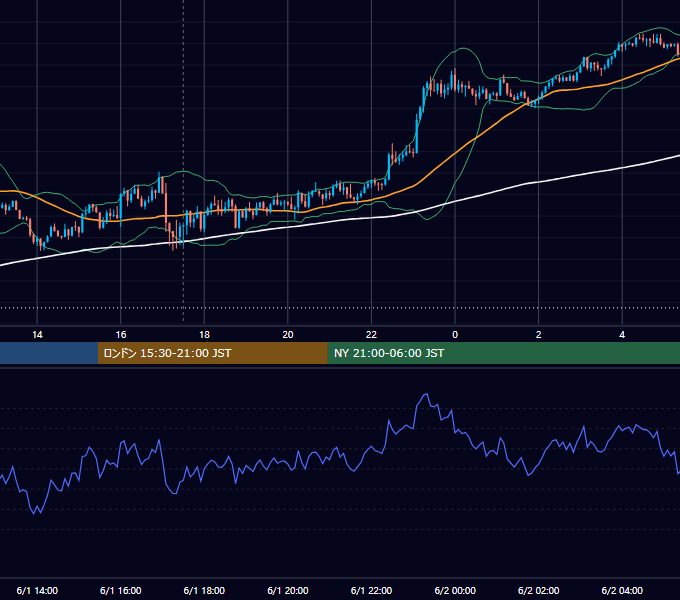Click hour label 0 on time axis
The width and height of the screenshot is (680, 600).
click(x=455, y=335)
